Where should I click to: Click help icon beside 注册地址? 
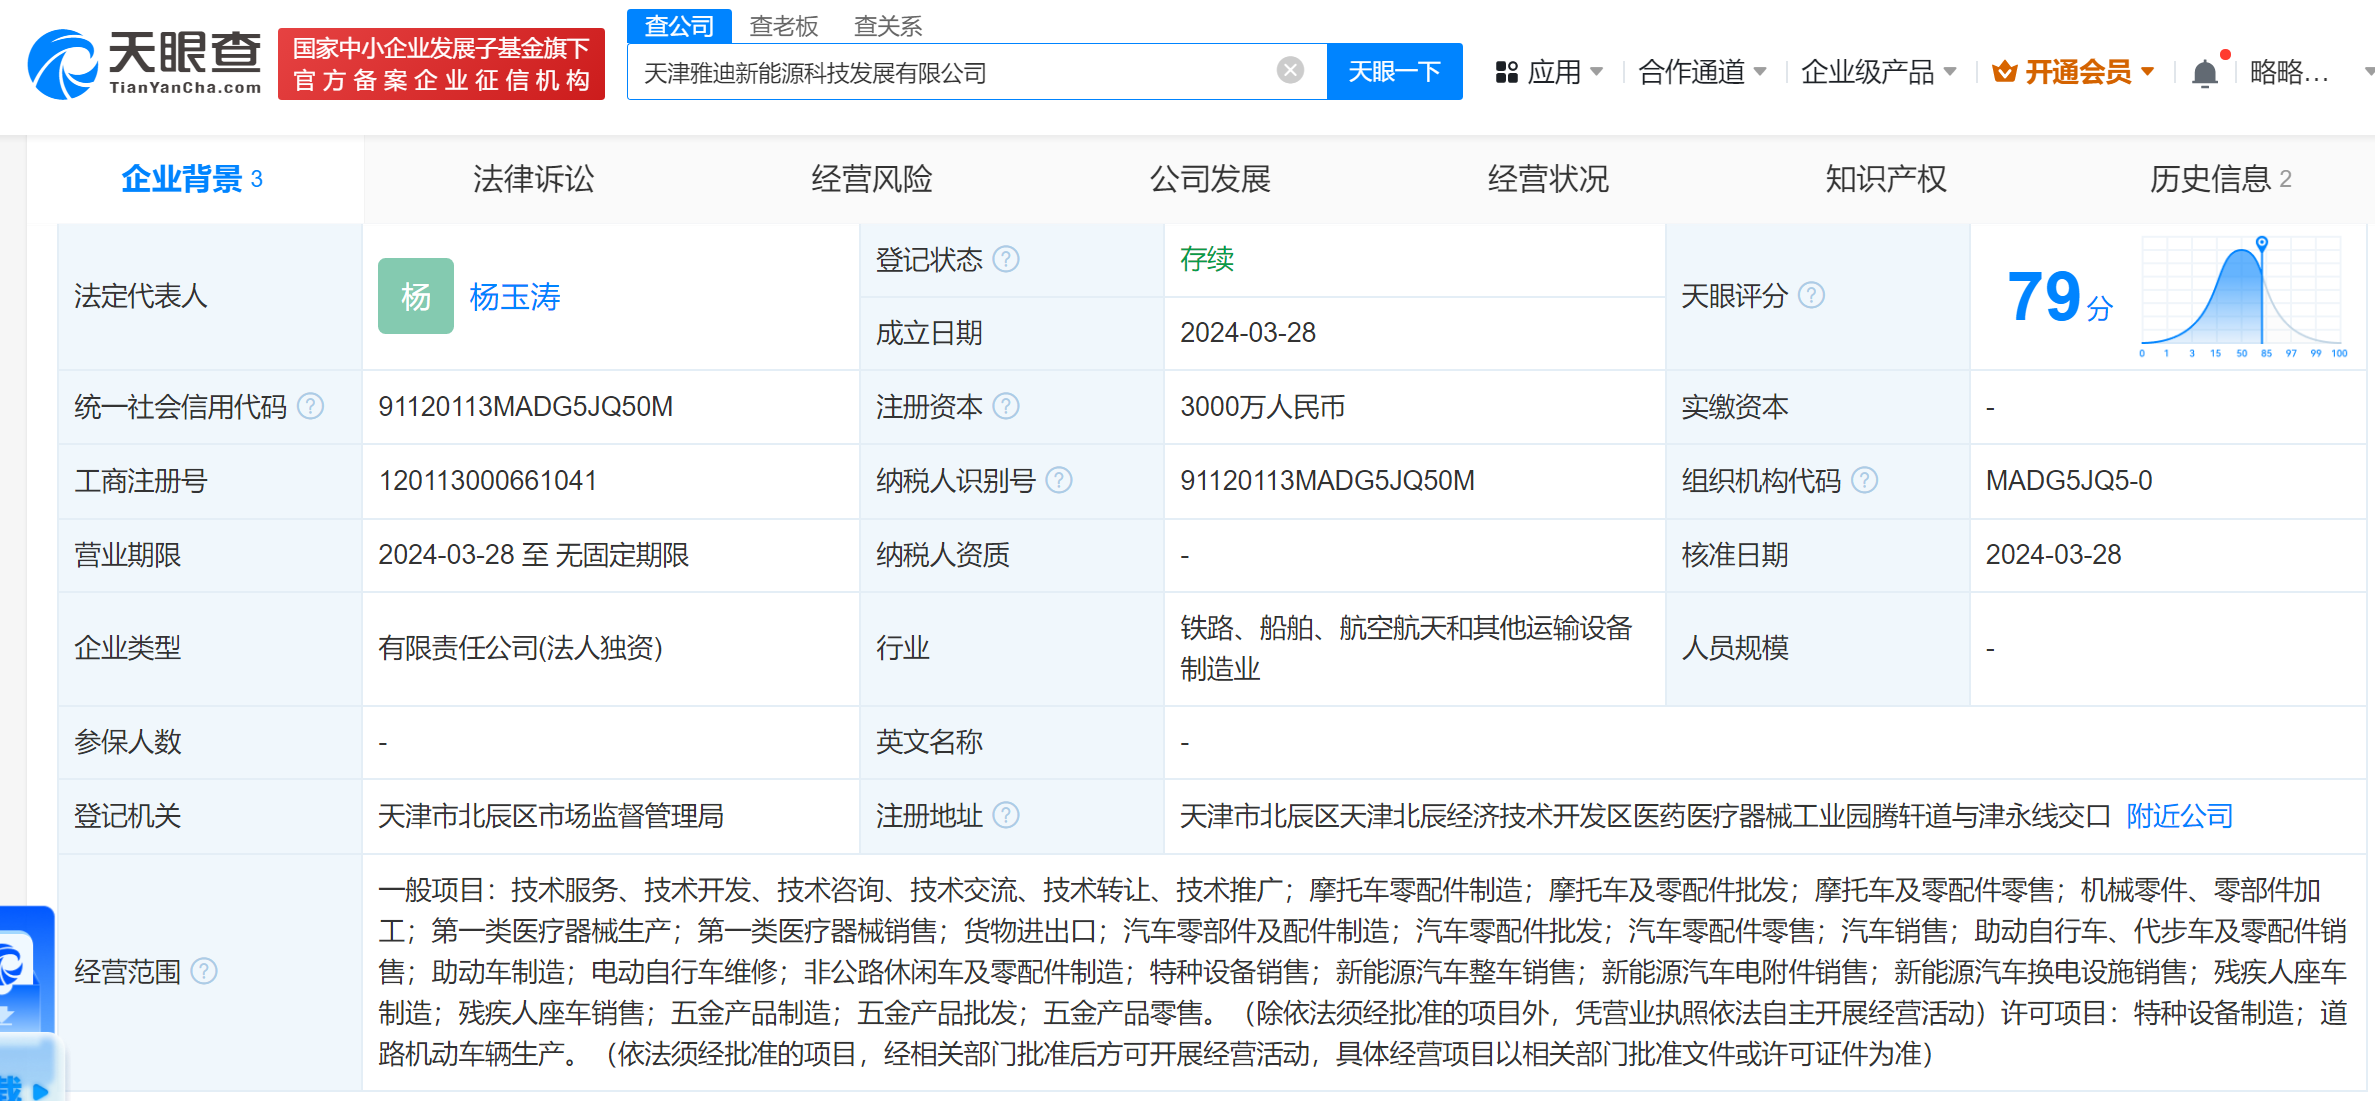1006,816
